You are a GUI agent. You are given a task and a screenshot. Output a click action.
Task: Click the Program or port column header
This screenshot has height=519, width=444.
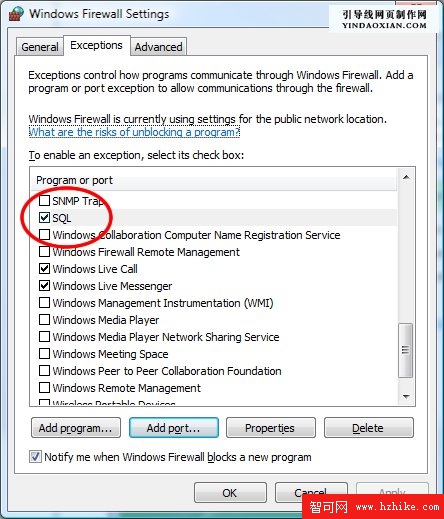[x=213, y=180]
